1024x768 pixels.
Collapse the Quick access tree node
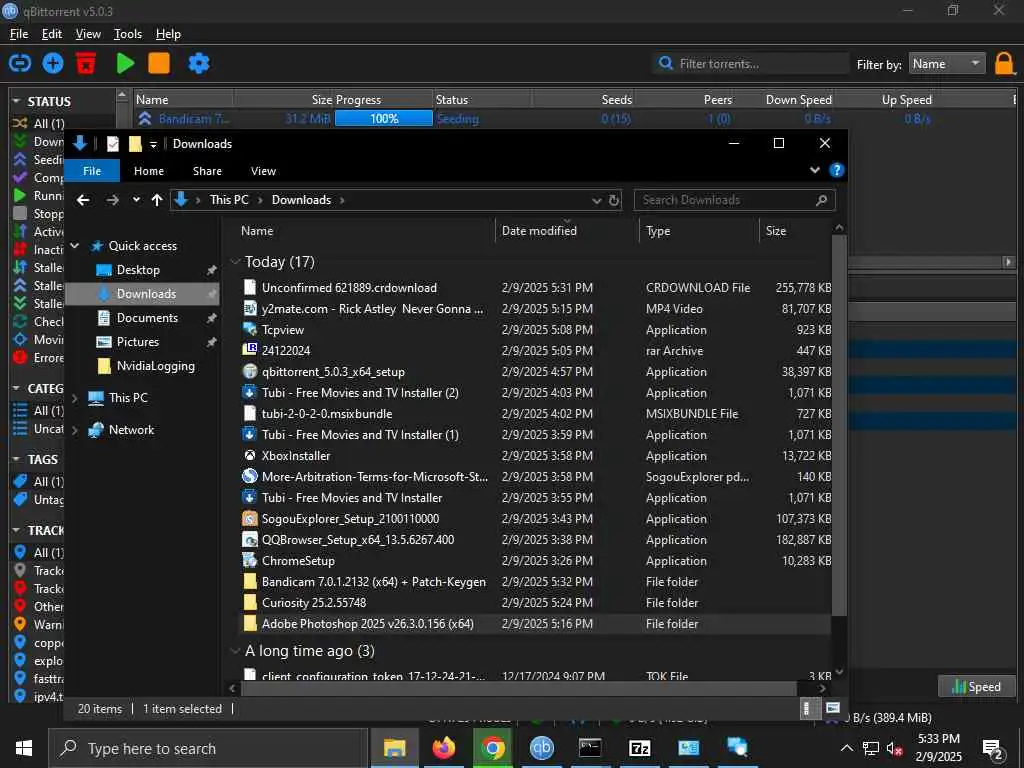click(74, 246)
